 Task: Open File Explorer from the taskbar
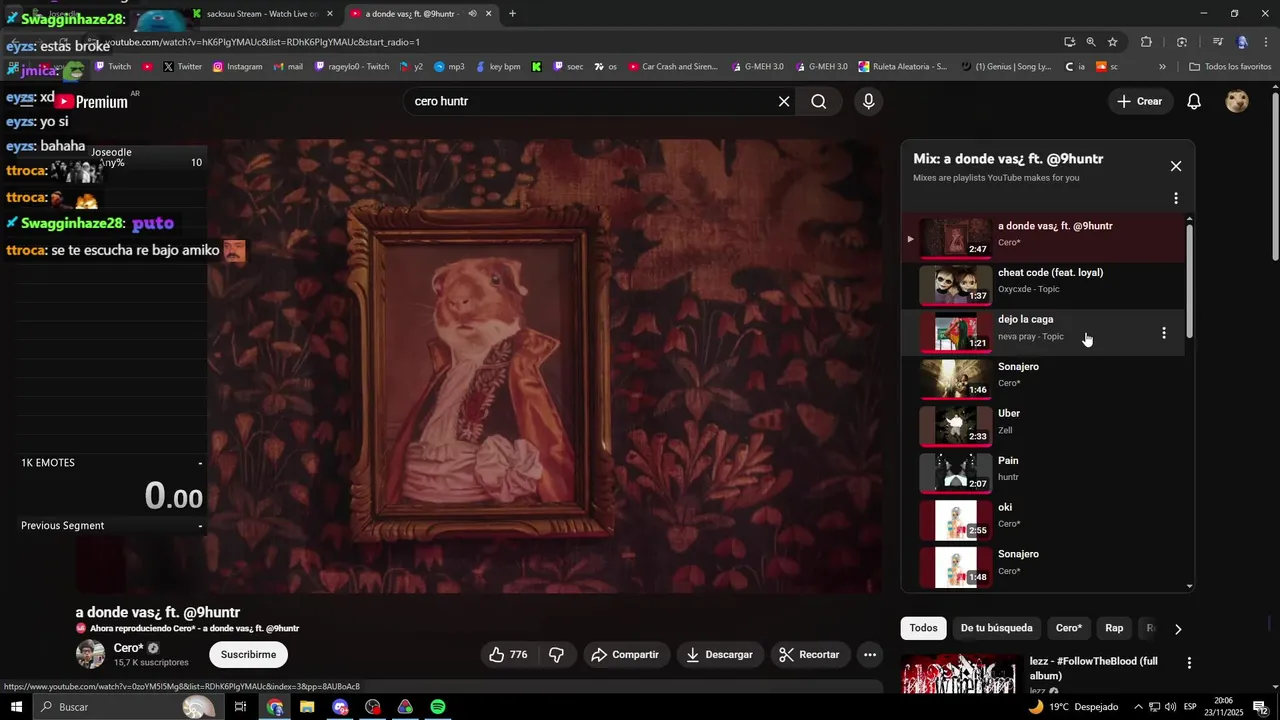307,707
